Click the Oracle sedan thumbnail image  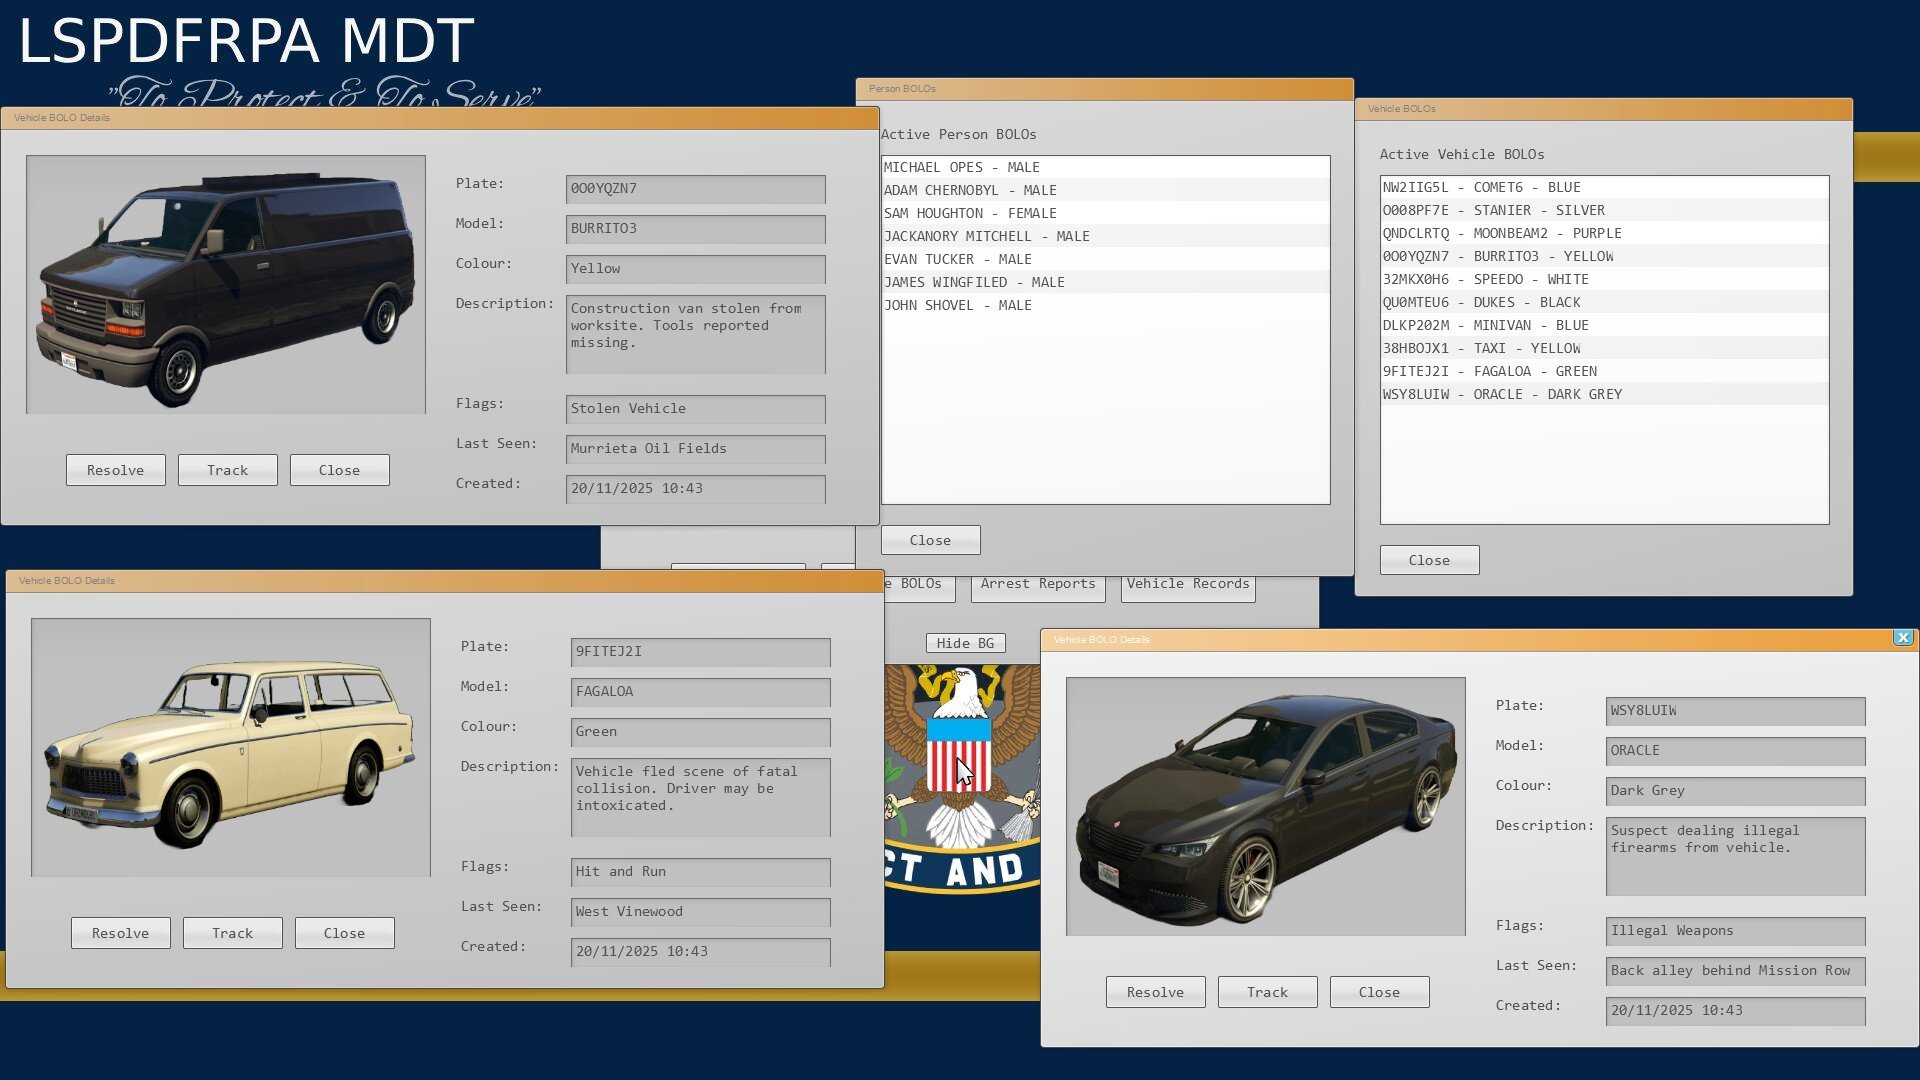pyautogui.click(x=1265, y=806)
